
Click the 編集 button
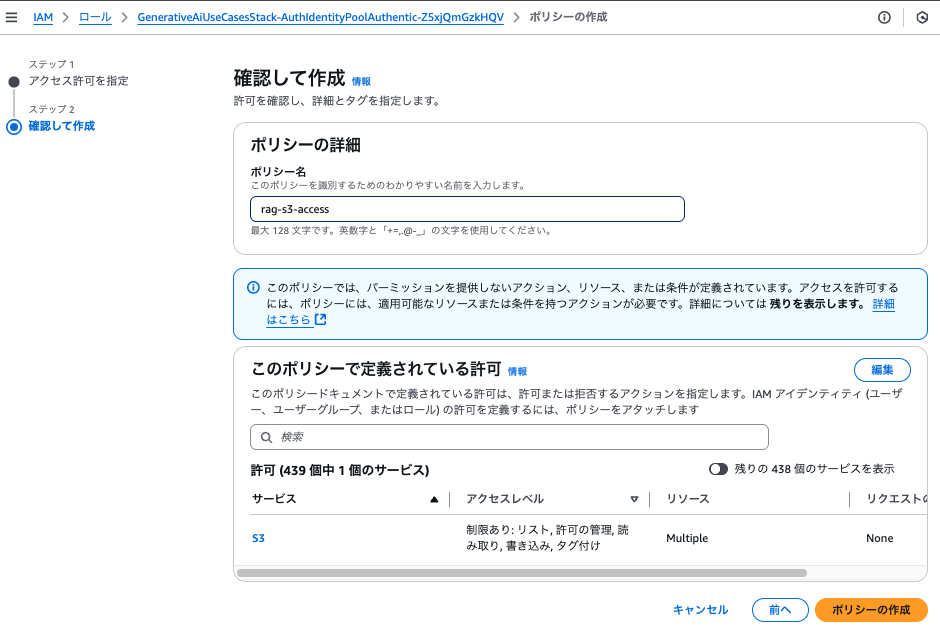pos(882,370)
